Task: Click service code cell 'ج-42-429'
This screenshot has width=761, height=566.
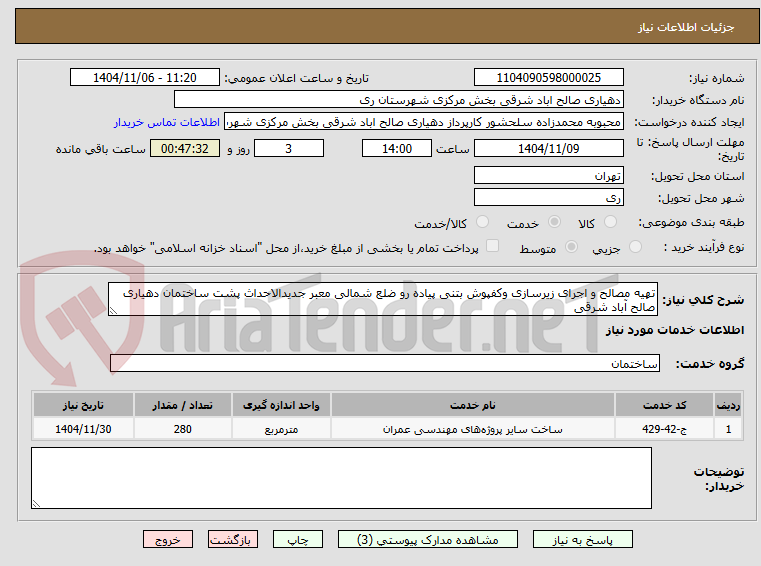Action: pos(664,429)
